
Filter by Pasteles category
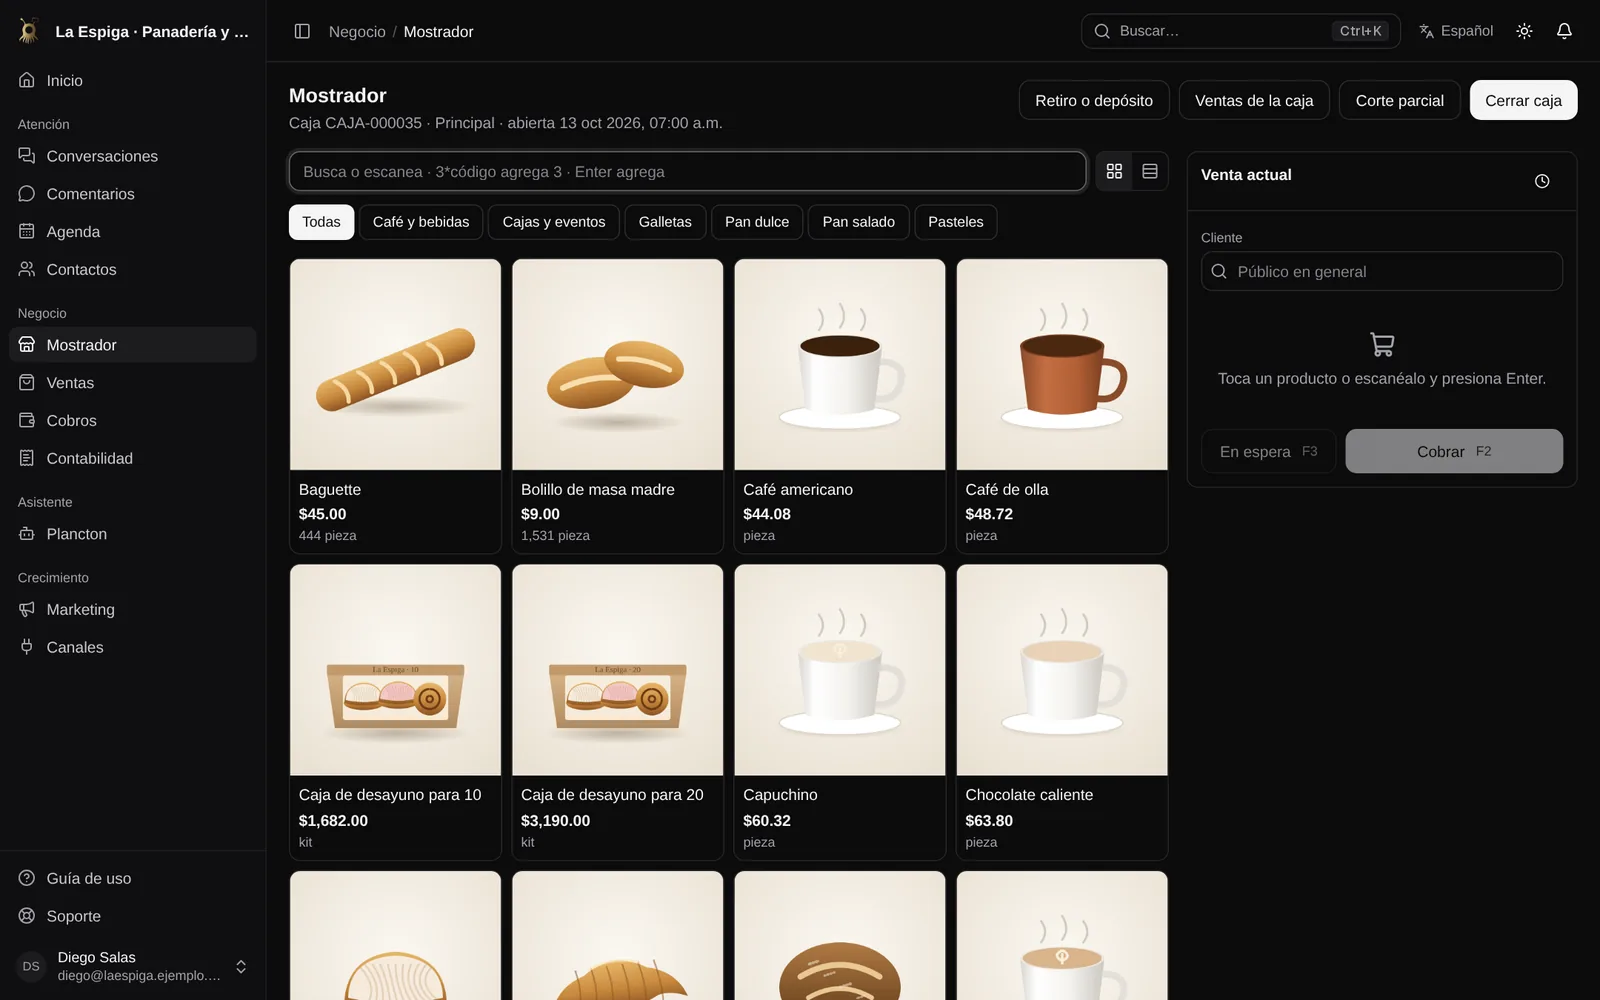click(956, 222)
